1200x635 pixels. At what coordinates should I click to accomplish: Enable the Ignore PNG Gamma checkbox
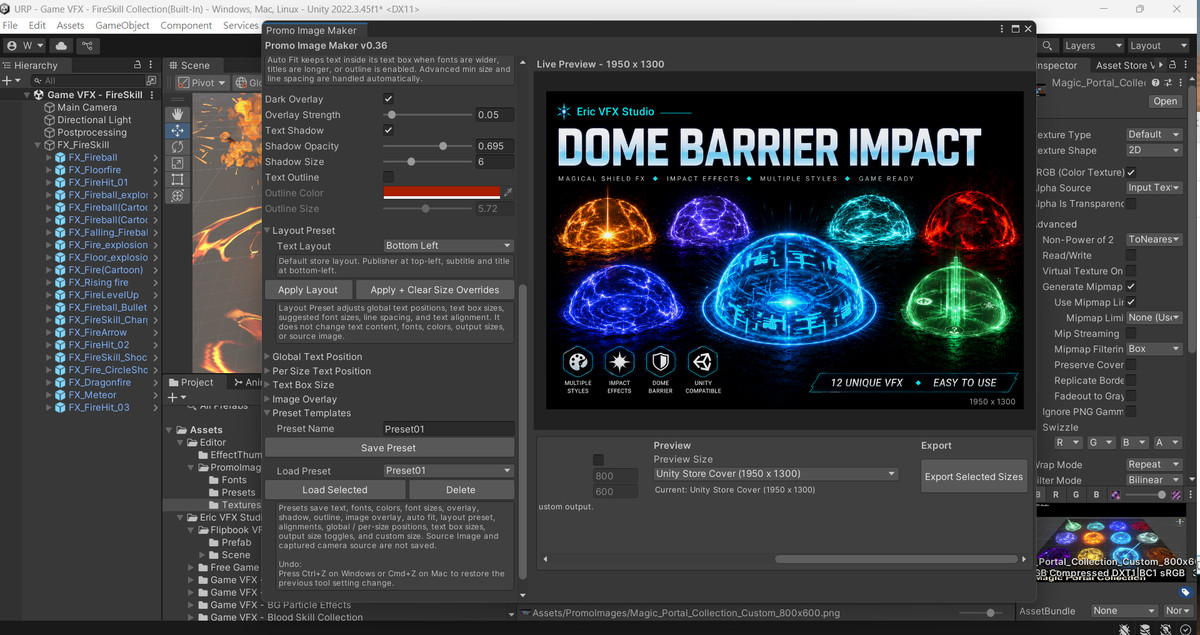(1131, 411)
